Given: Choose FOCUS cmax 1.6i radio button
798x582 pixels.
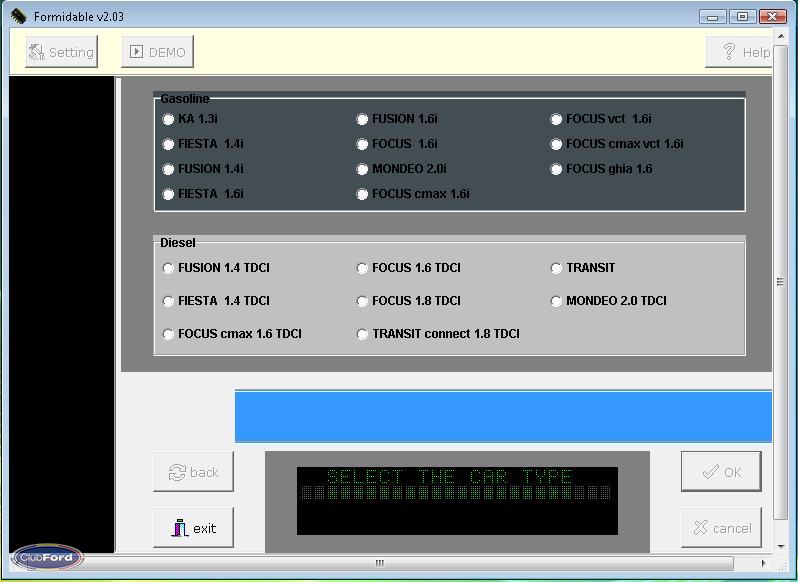Looking at the screenshot, I should pos(362,194).
